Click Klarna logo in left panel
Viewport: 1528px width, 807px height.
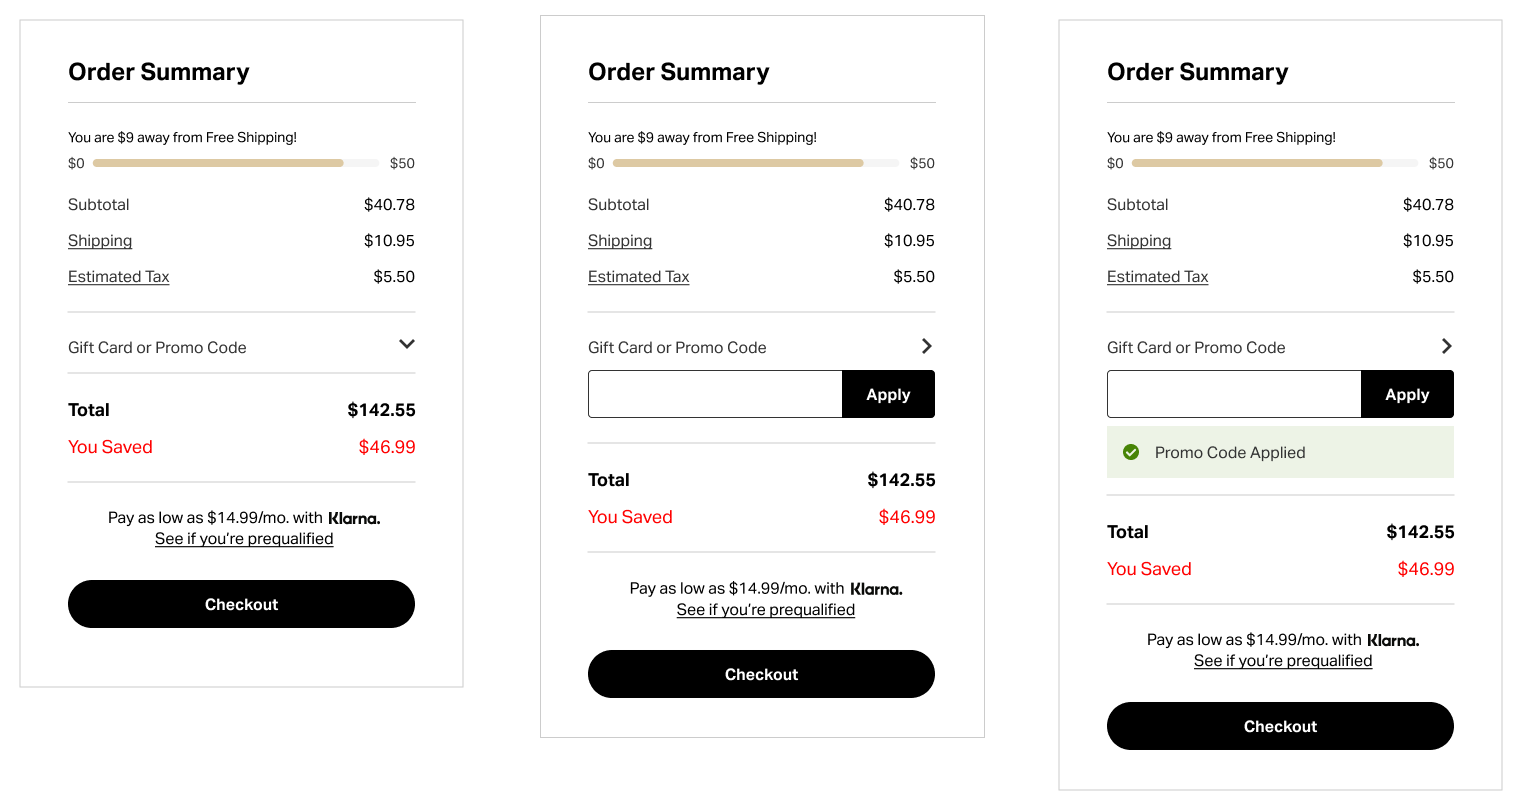tap(354, 518)
